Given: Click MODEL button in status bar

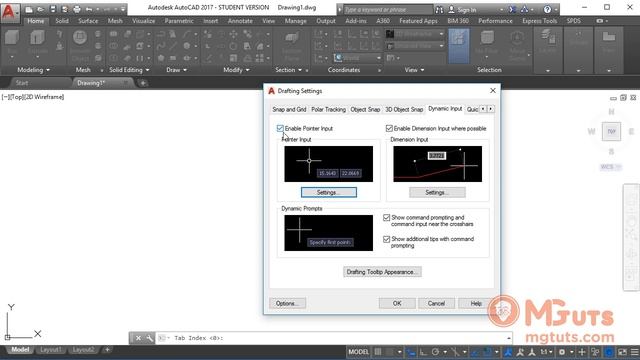Looking at the screenshot, I should [358, 352].
